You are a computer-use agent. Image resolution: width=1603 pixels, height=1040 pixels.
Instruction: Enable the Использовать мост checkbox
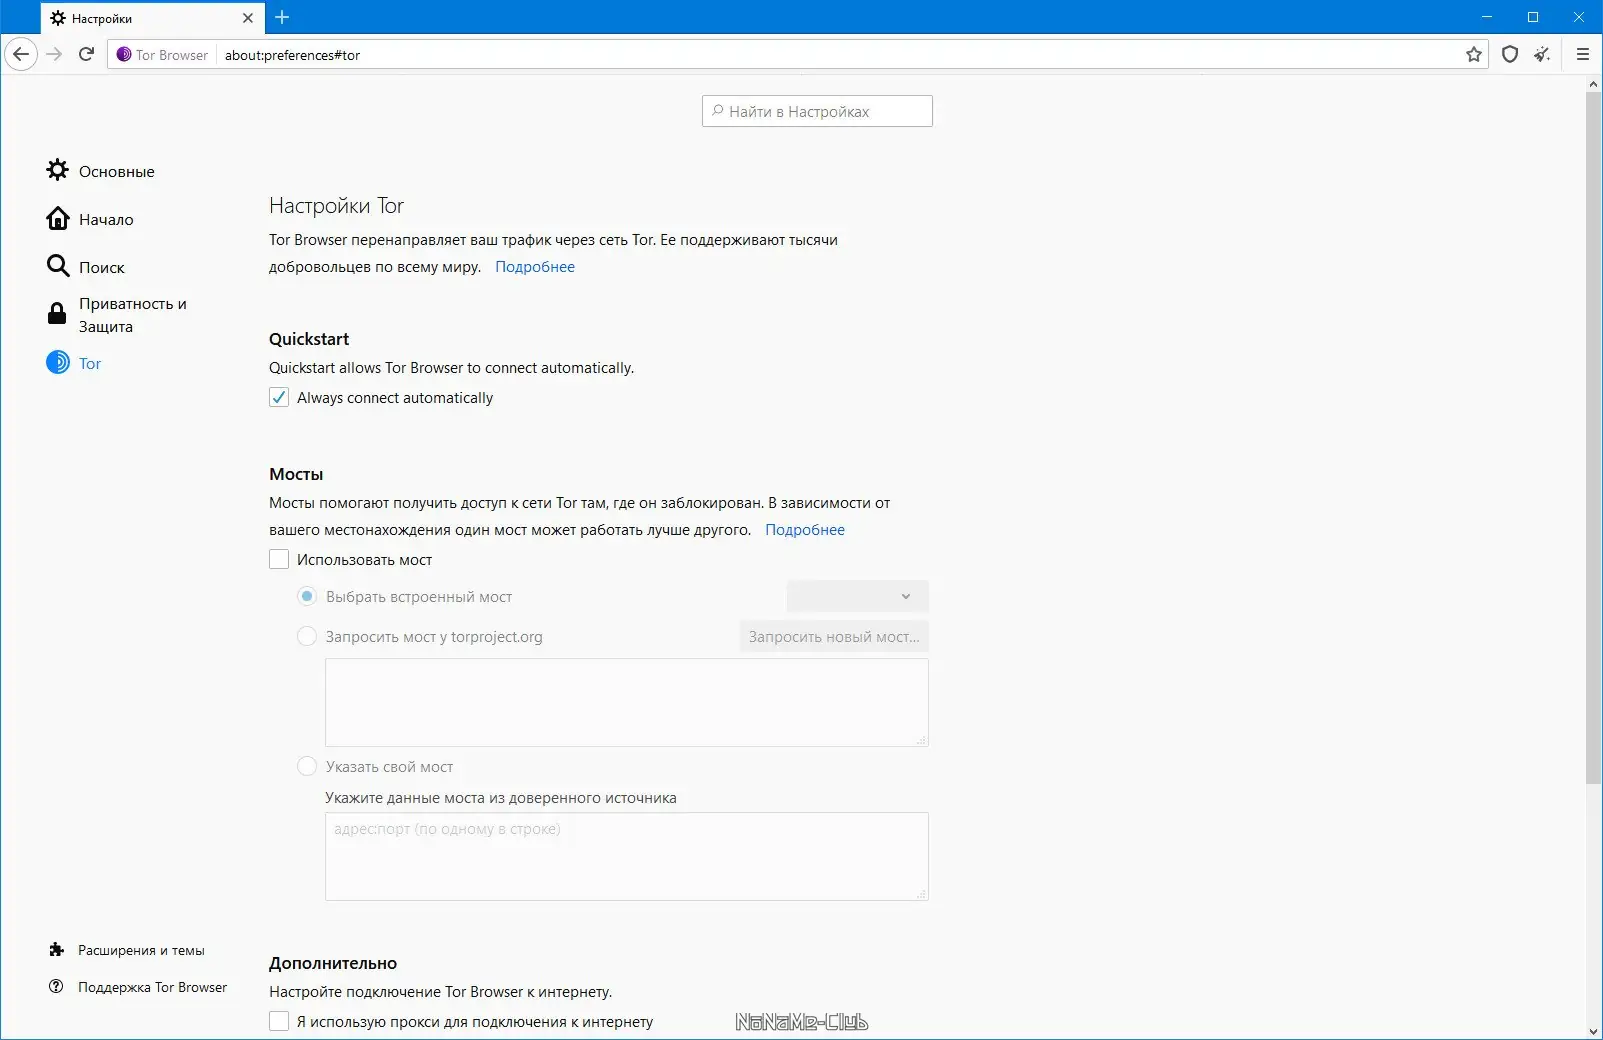click(279, 559)
